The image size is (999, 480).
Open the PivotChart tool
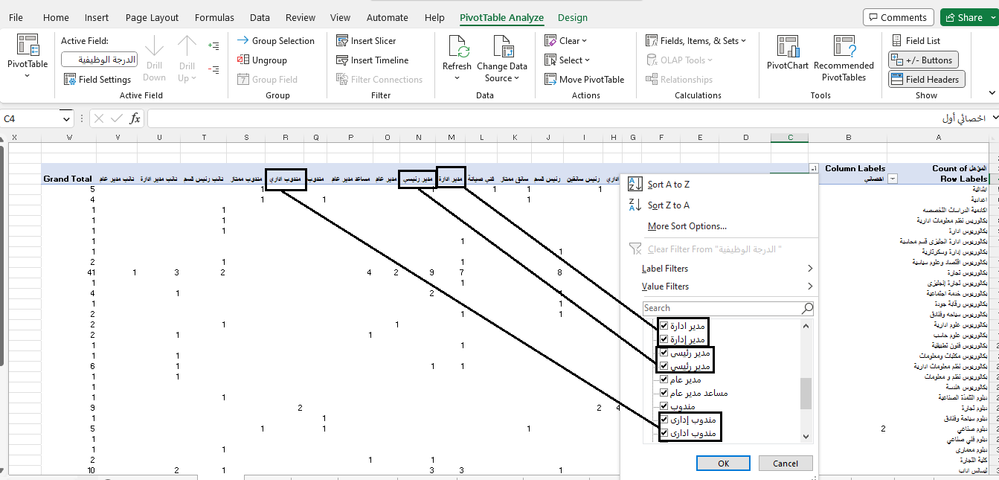[787, 52]
